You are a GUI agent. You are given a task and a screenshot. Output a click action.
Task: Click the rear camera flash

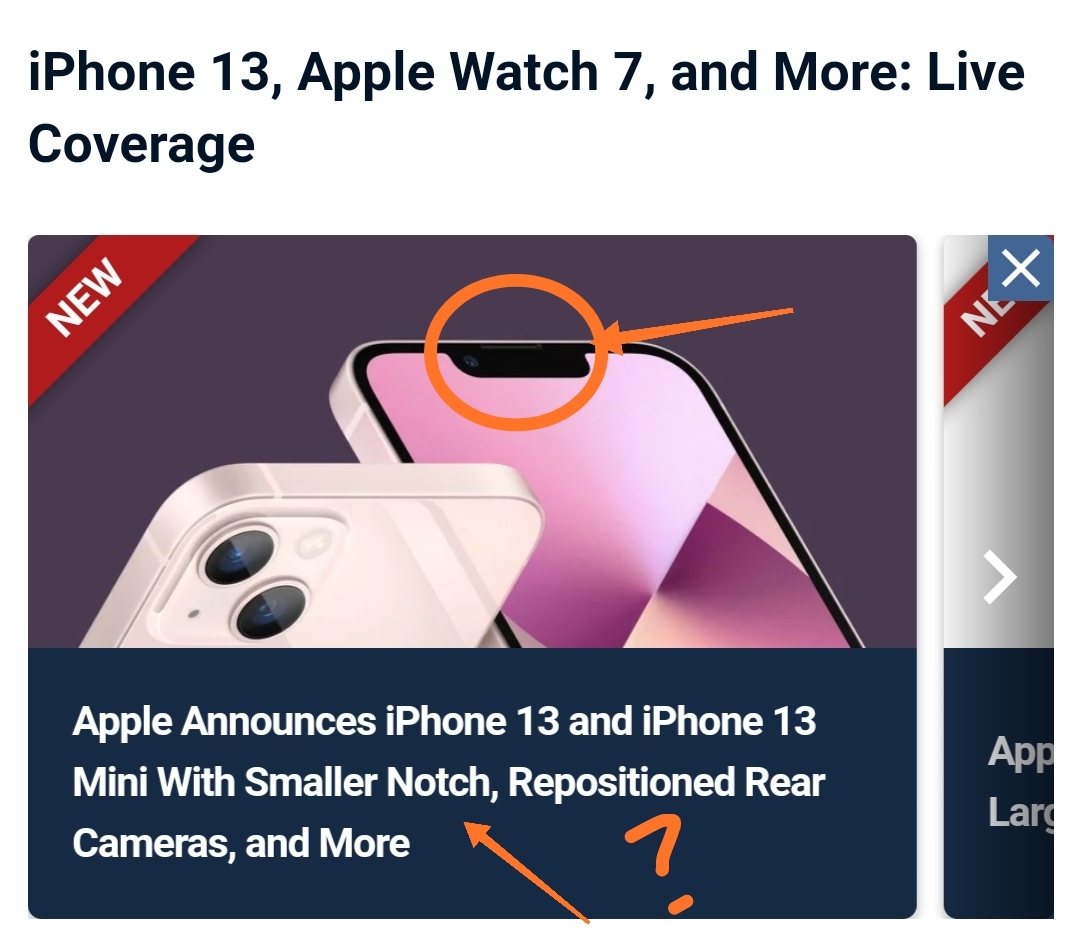click(313, 542)
